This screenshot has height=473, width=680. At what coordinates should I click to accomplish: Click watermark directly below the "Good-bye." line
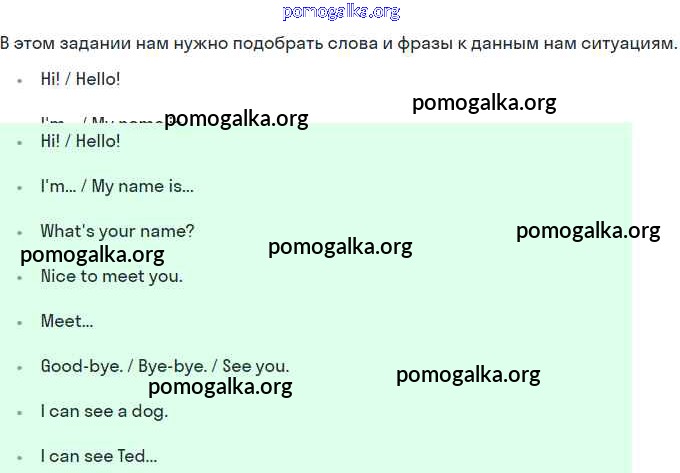coord(220,387)
